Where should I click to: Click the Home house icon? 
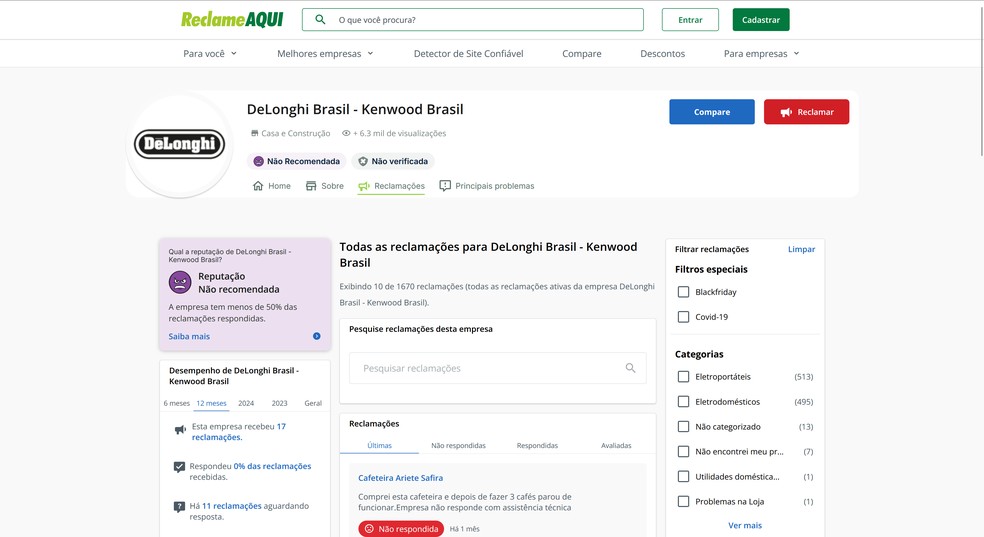[258, 186]
